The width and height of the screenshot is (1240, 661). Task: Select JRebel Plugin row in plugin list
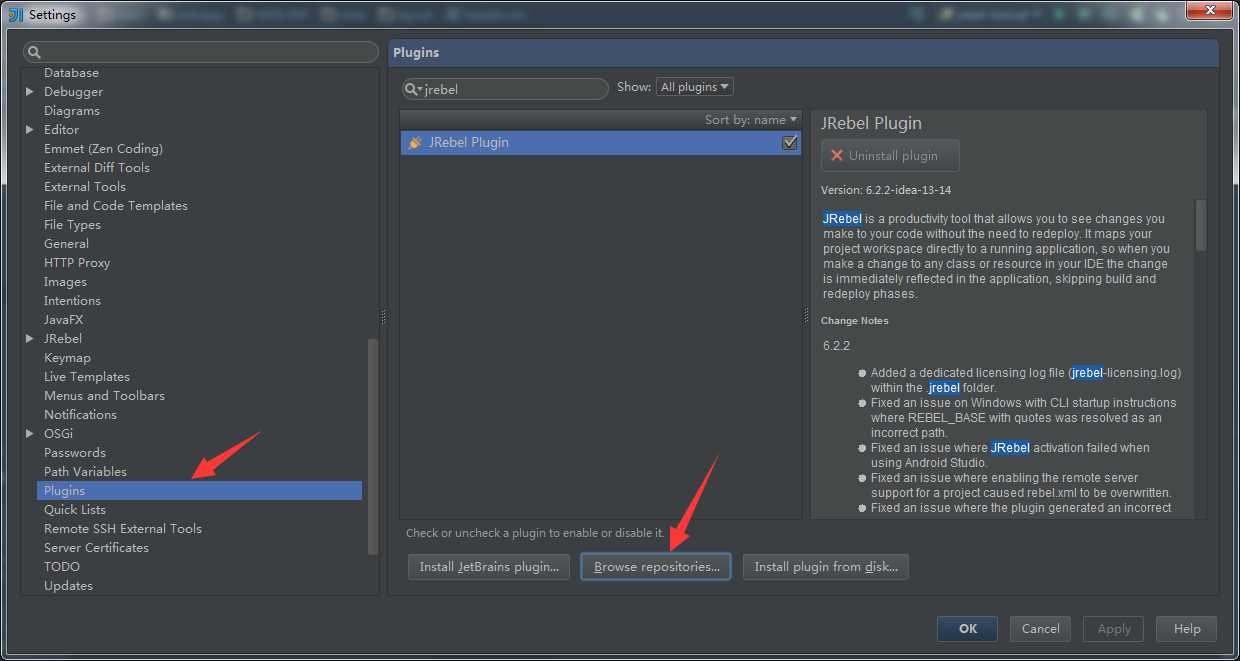click(x=600, y=143)
